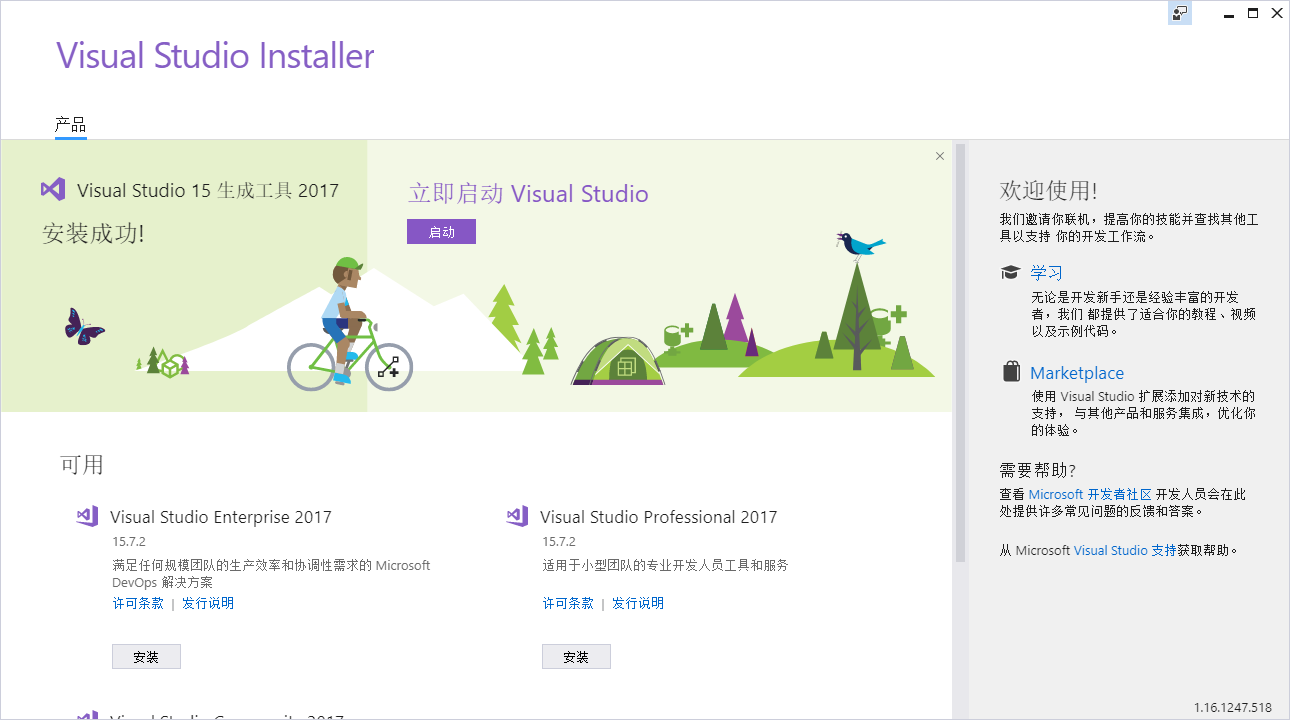
Task: Click the Visual Studio Professional 2017 logo icon
Action: coord(517,516)
